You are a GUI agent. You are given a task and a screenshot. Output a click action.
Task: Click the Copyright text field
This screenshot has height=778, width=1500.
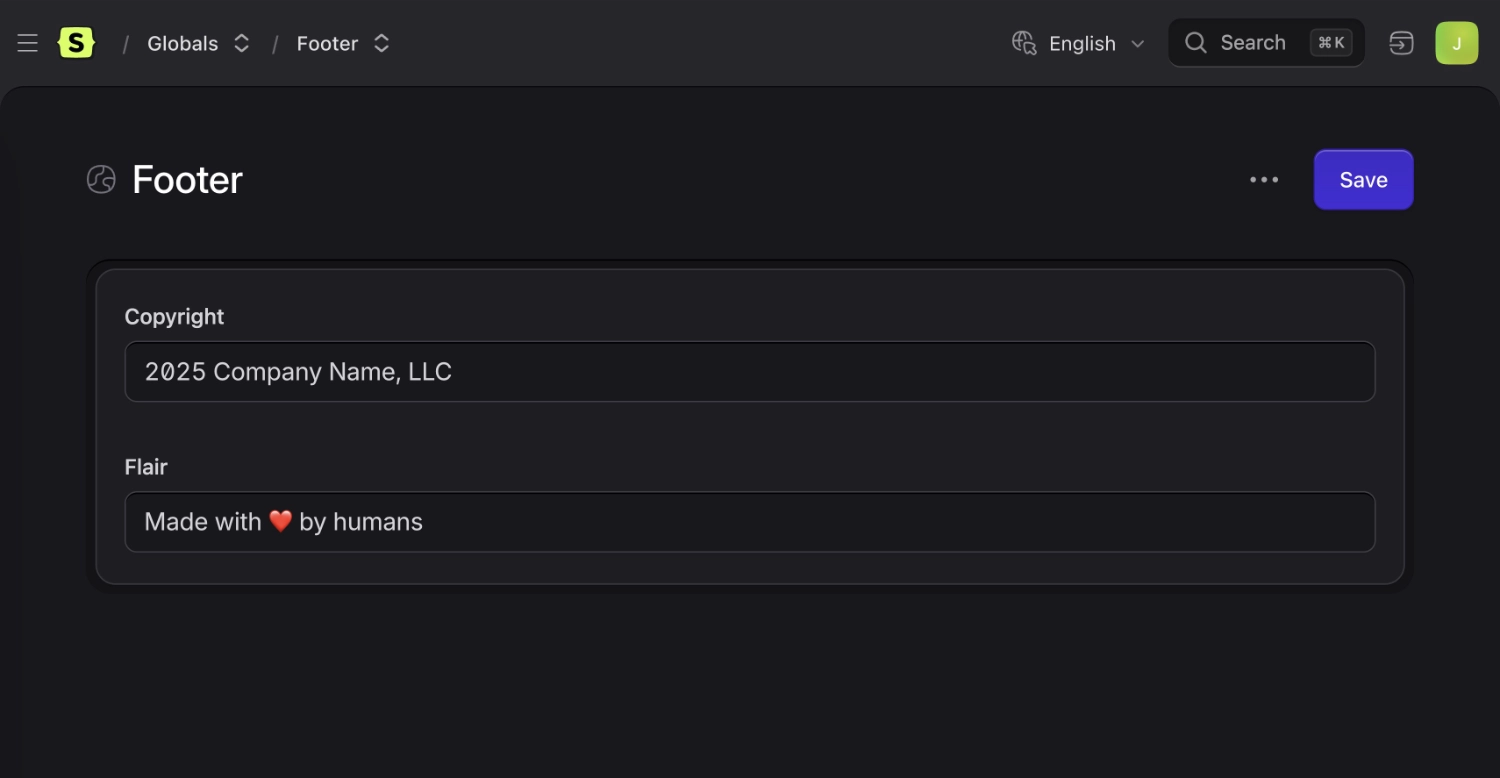tap(750, 371)
